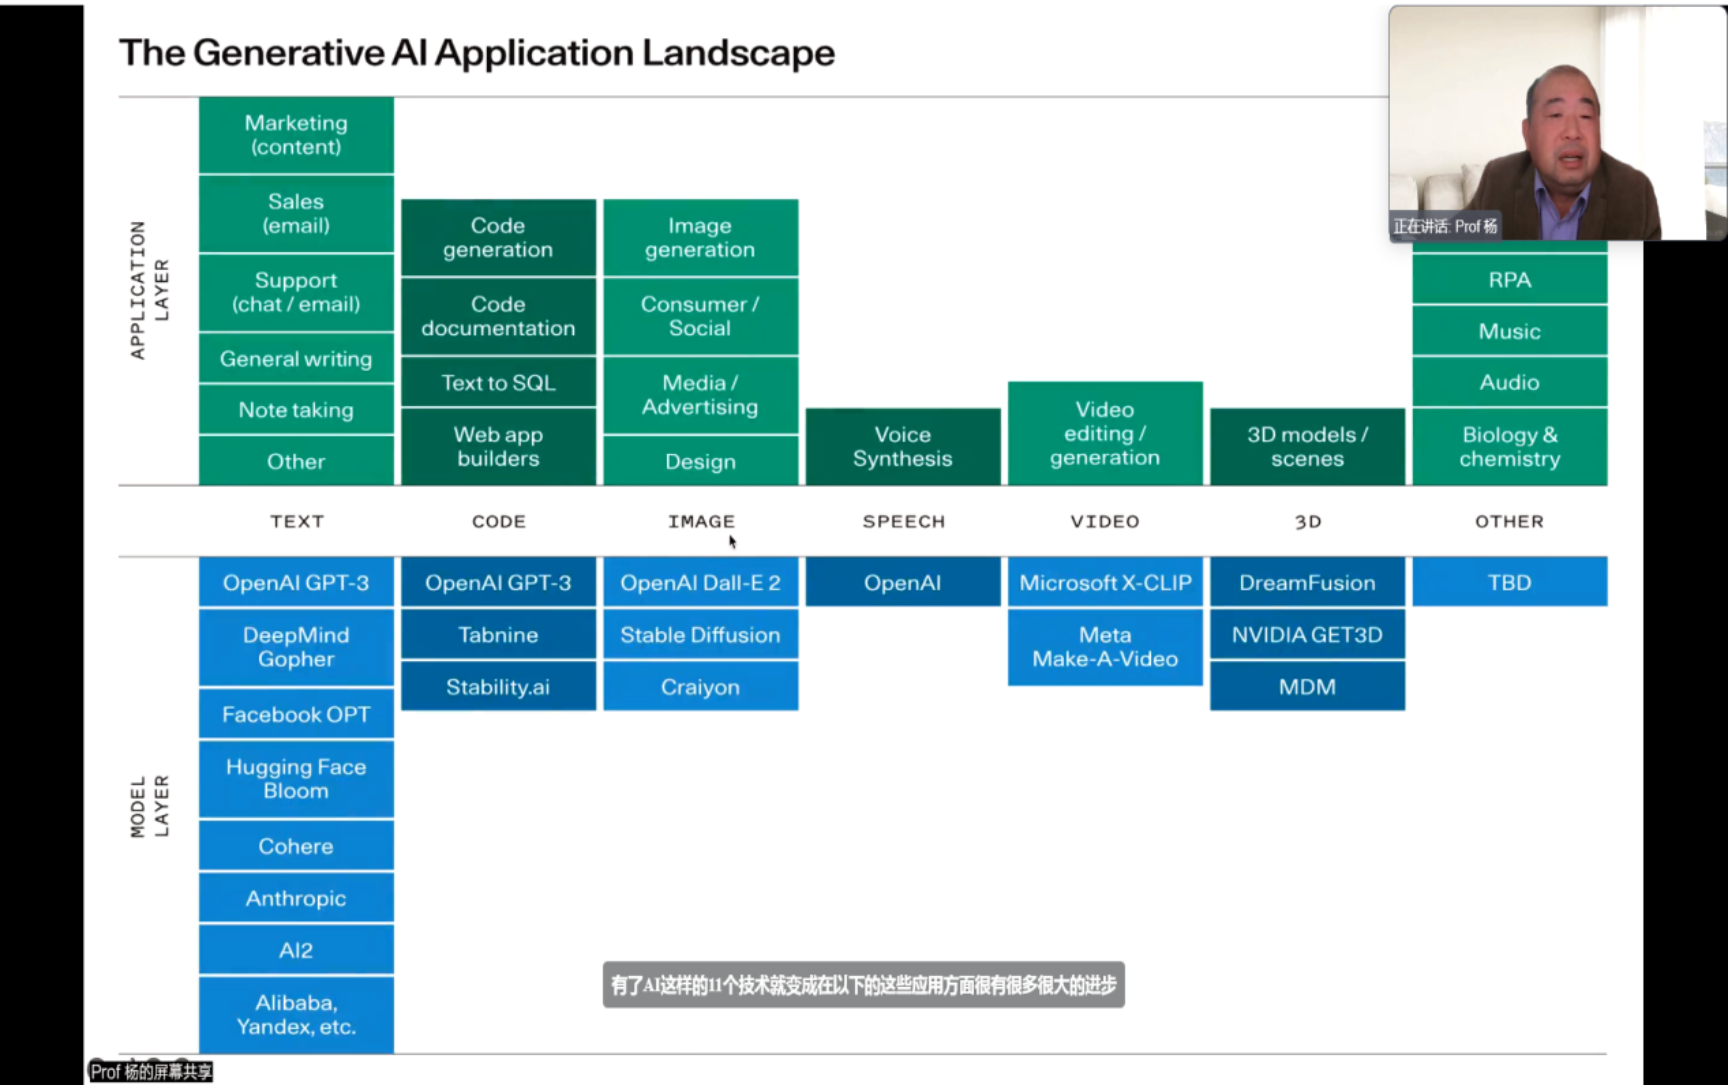Click the Stable Diffusion model tile

coord(700,635)
